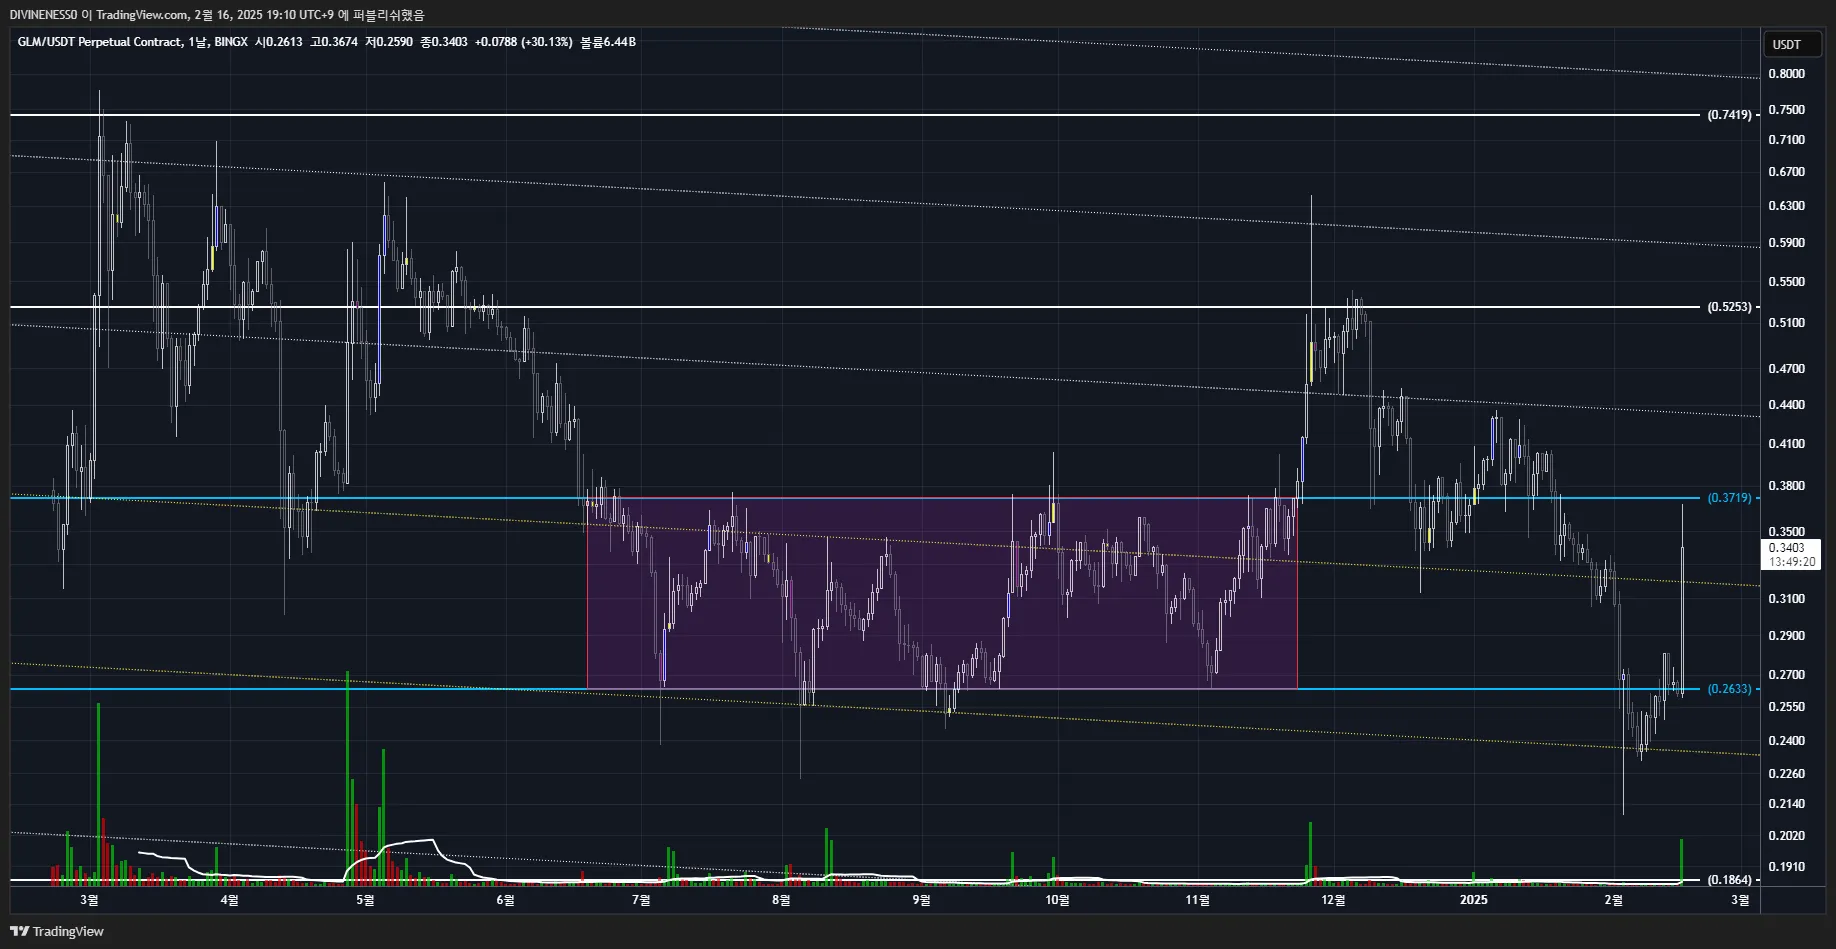Click the 2025 year axis label

[x=1473, y=900]
